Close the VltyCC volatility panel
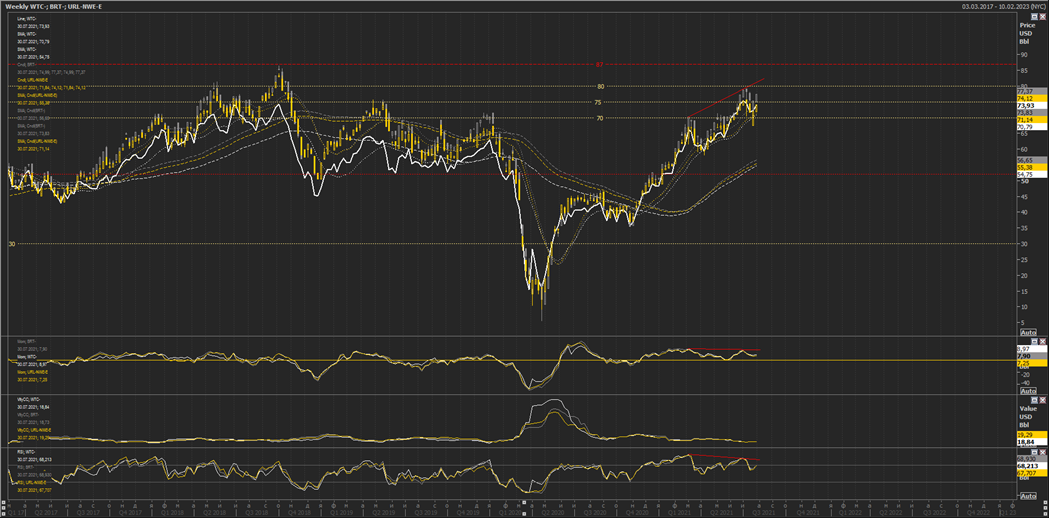This screenshot has width=1049, height=518. (x=1042, y=400)
